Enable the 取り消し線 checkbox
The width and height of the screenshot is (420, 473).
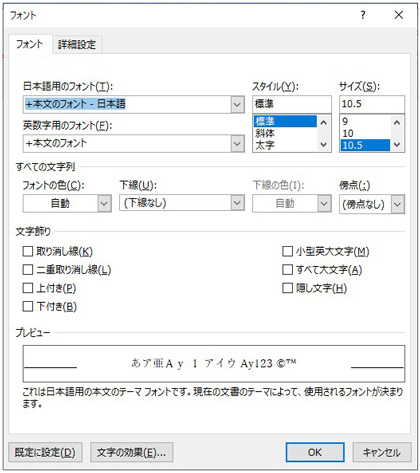pyautogui.click(x=28, y=251)
